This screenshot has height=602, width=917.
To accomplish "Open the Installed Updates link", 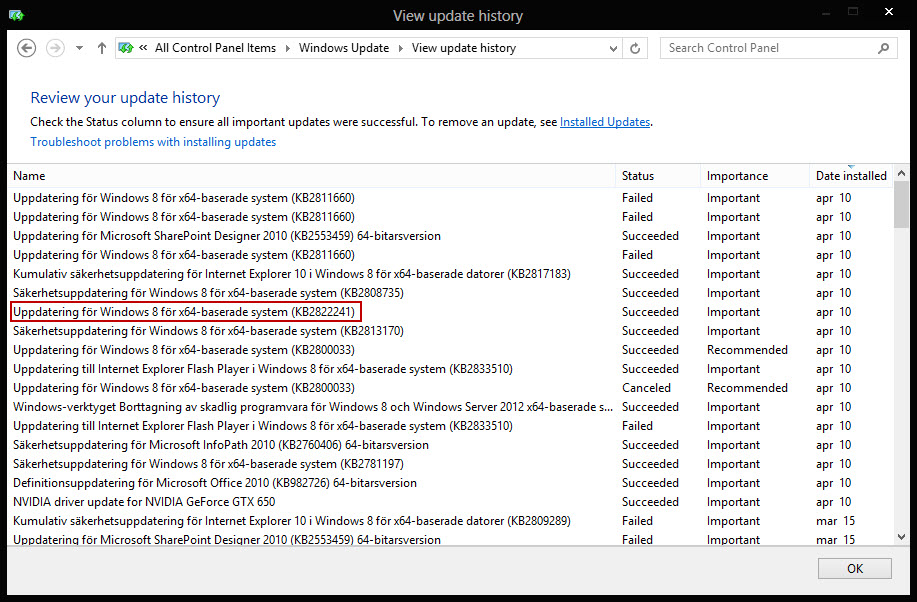I will 605,122.
